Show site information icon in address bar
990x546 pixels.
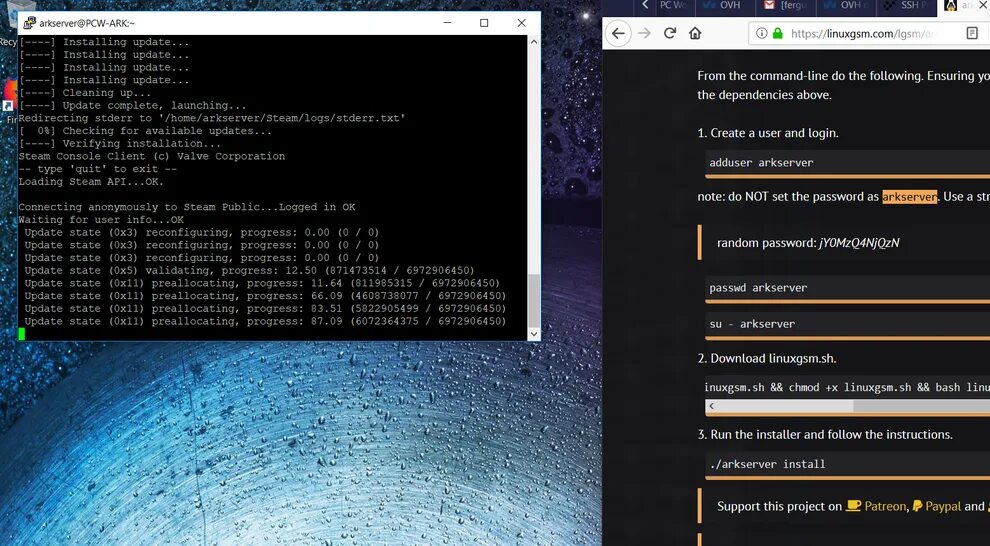(761, 33)
